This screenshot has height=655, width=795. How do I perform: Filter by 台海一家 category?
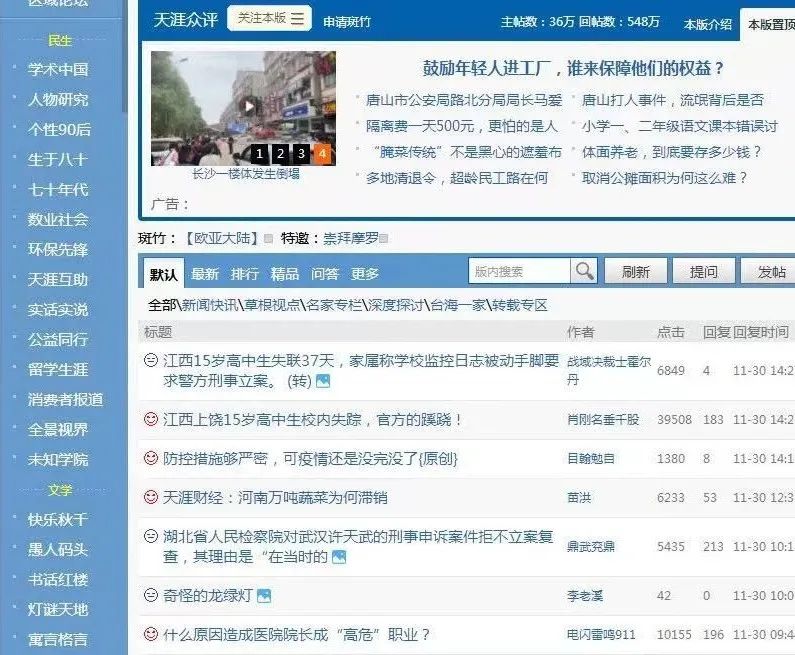[458, 305]
